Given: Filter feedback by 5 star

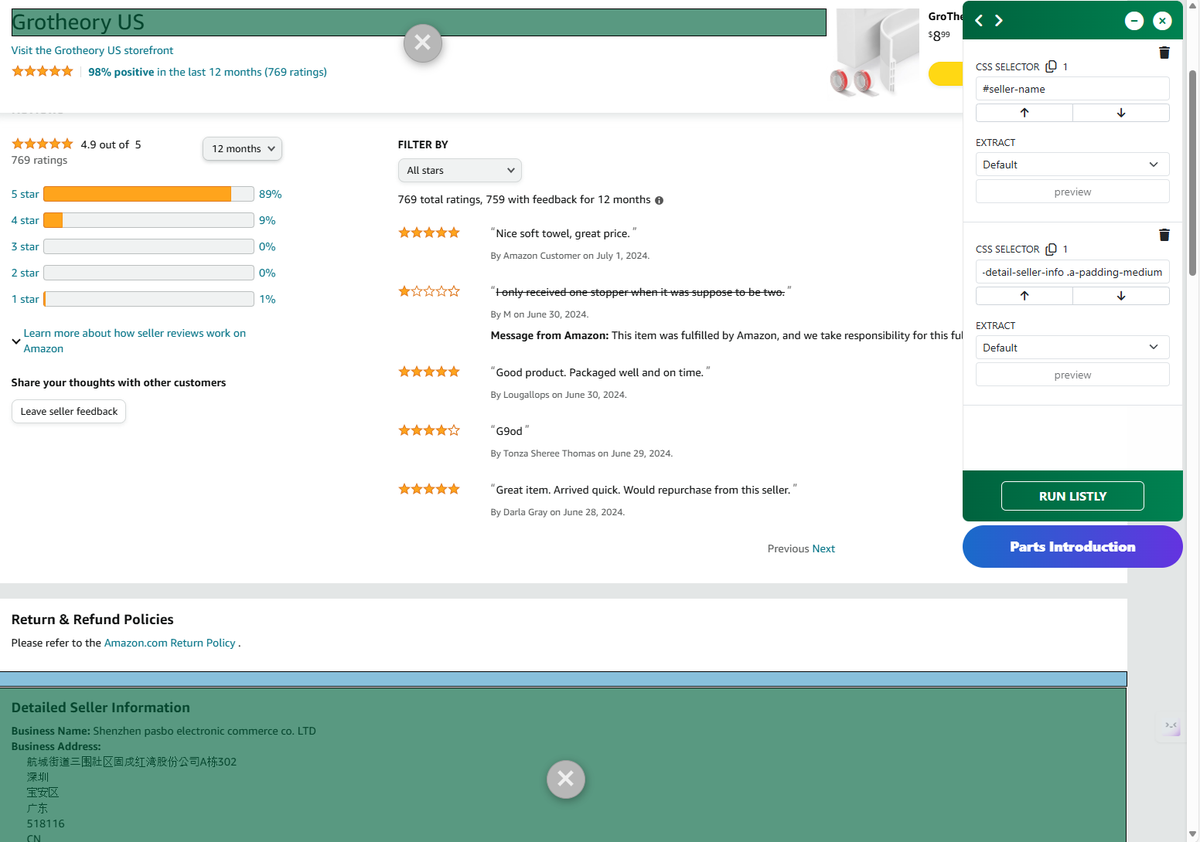Looking at the screenshot, I should (25, 194).
